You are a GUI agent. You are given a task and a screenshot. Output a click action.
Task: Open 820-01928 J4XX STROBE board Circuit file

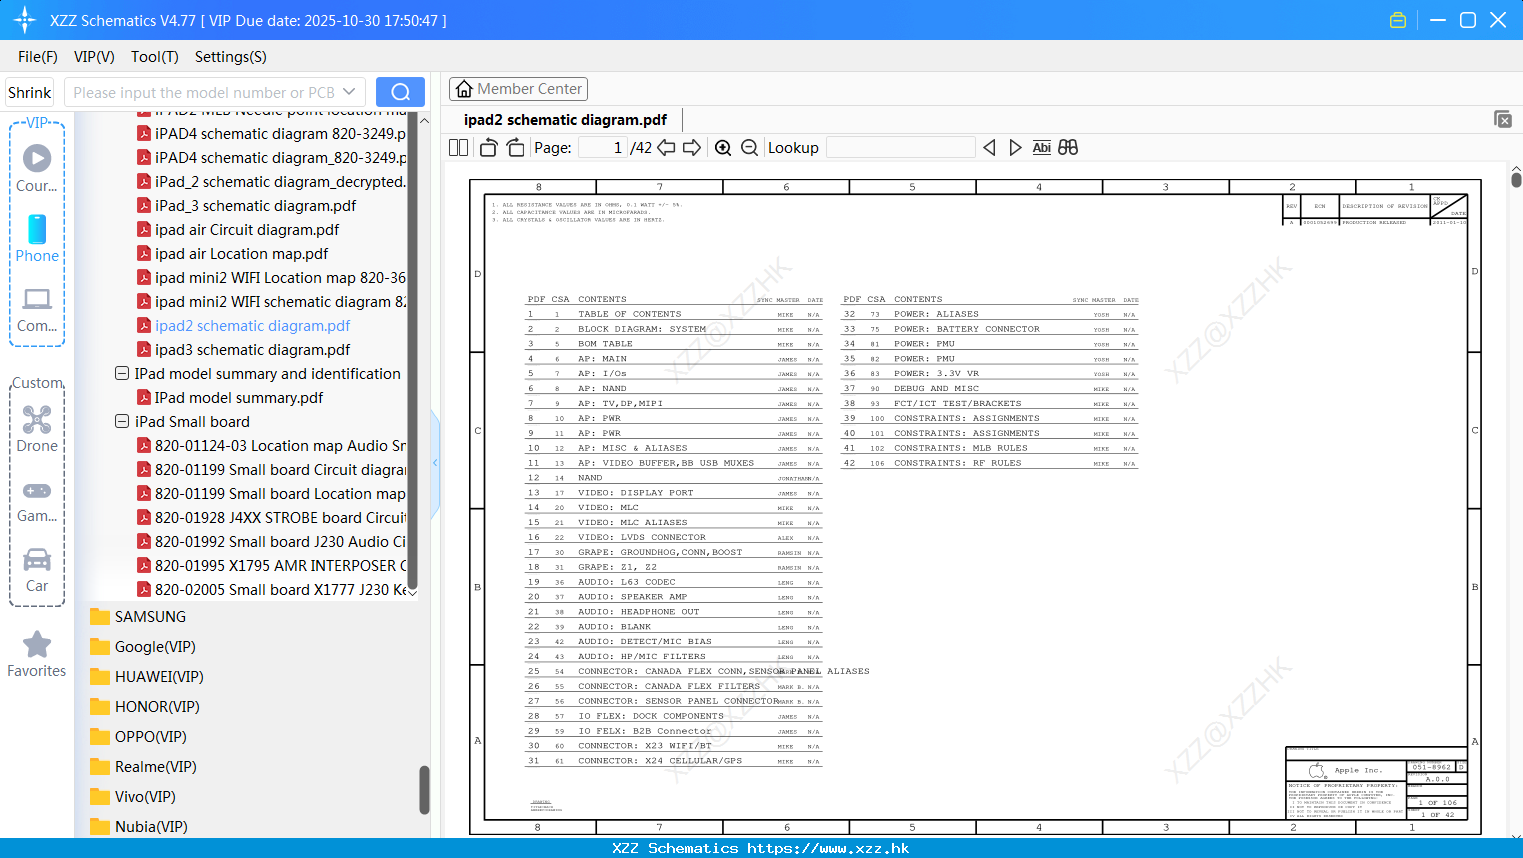(x=271, y=517)
